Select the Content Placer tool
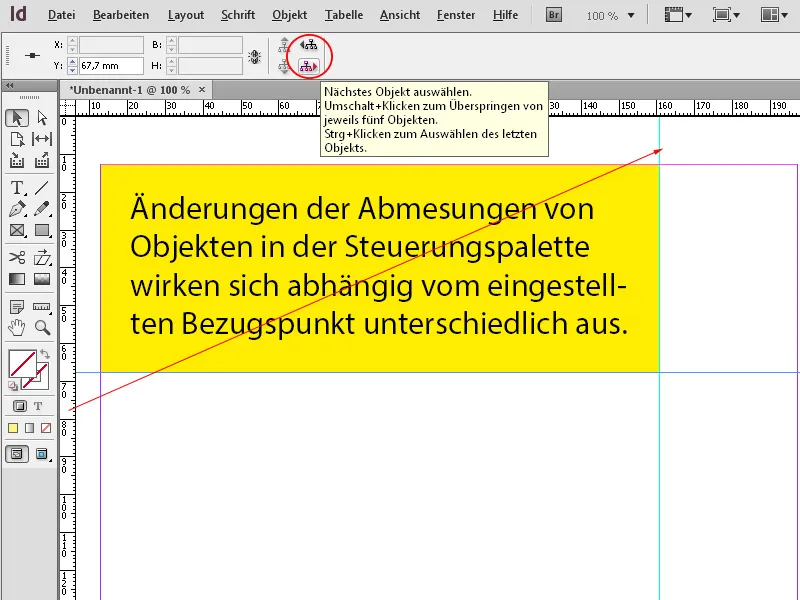800x600 pixels. point(42,160)
